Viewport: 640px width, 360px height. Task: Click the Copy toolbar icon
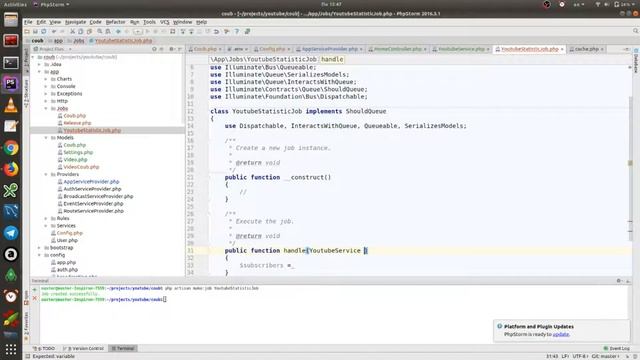81,31
